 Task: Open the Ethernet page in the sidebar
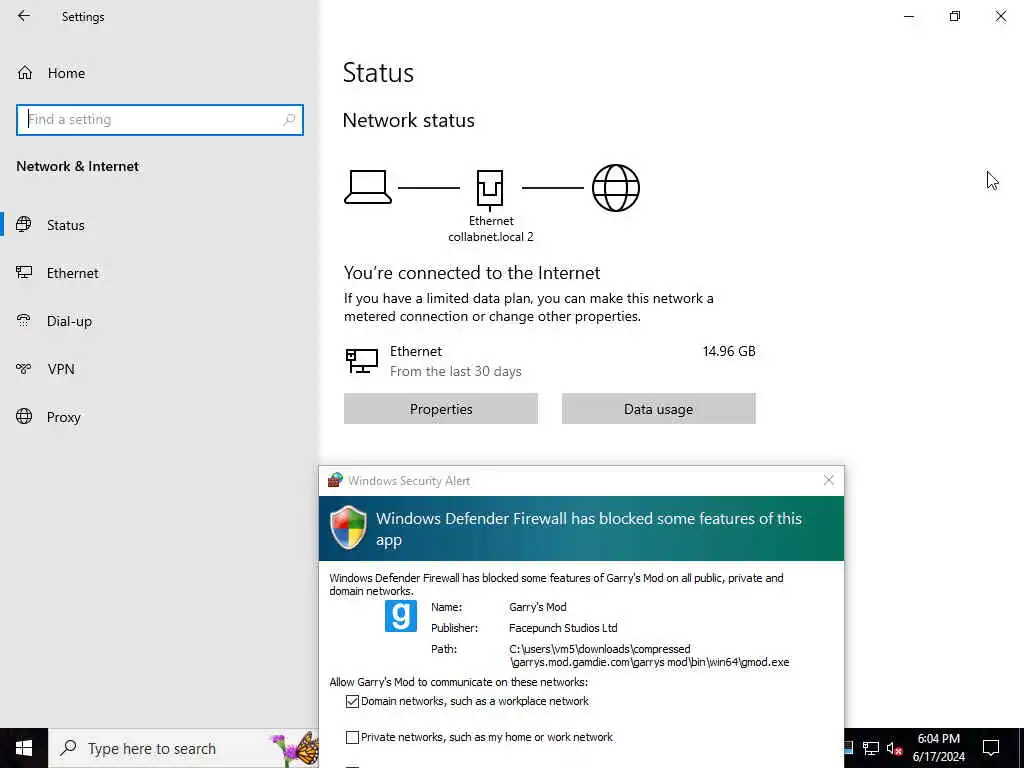click(x=160, y=273)
